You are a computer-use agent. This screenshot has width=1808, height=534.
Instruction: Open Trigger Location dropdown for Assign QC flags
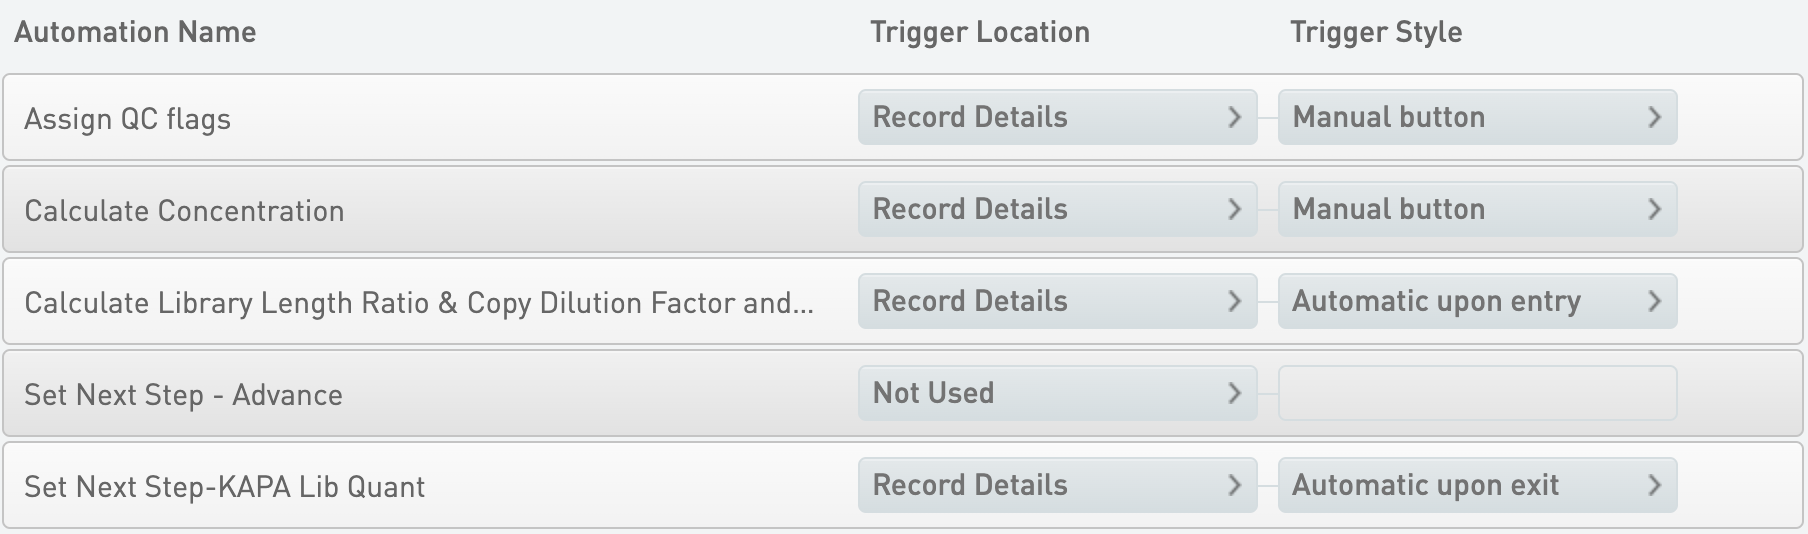click(1056, 117)
